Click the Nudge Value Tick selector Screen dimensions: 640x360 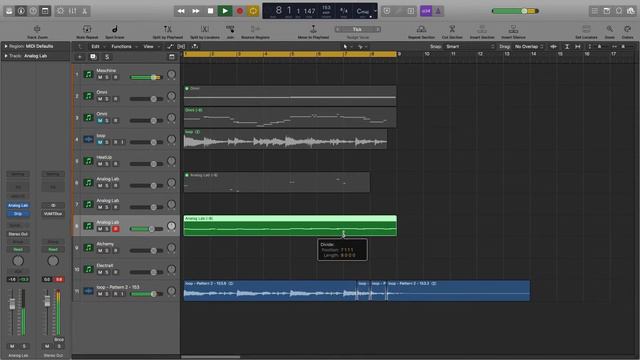[x=358, y=29]
